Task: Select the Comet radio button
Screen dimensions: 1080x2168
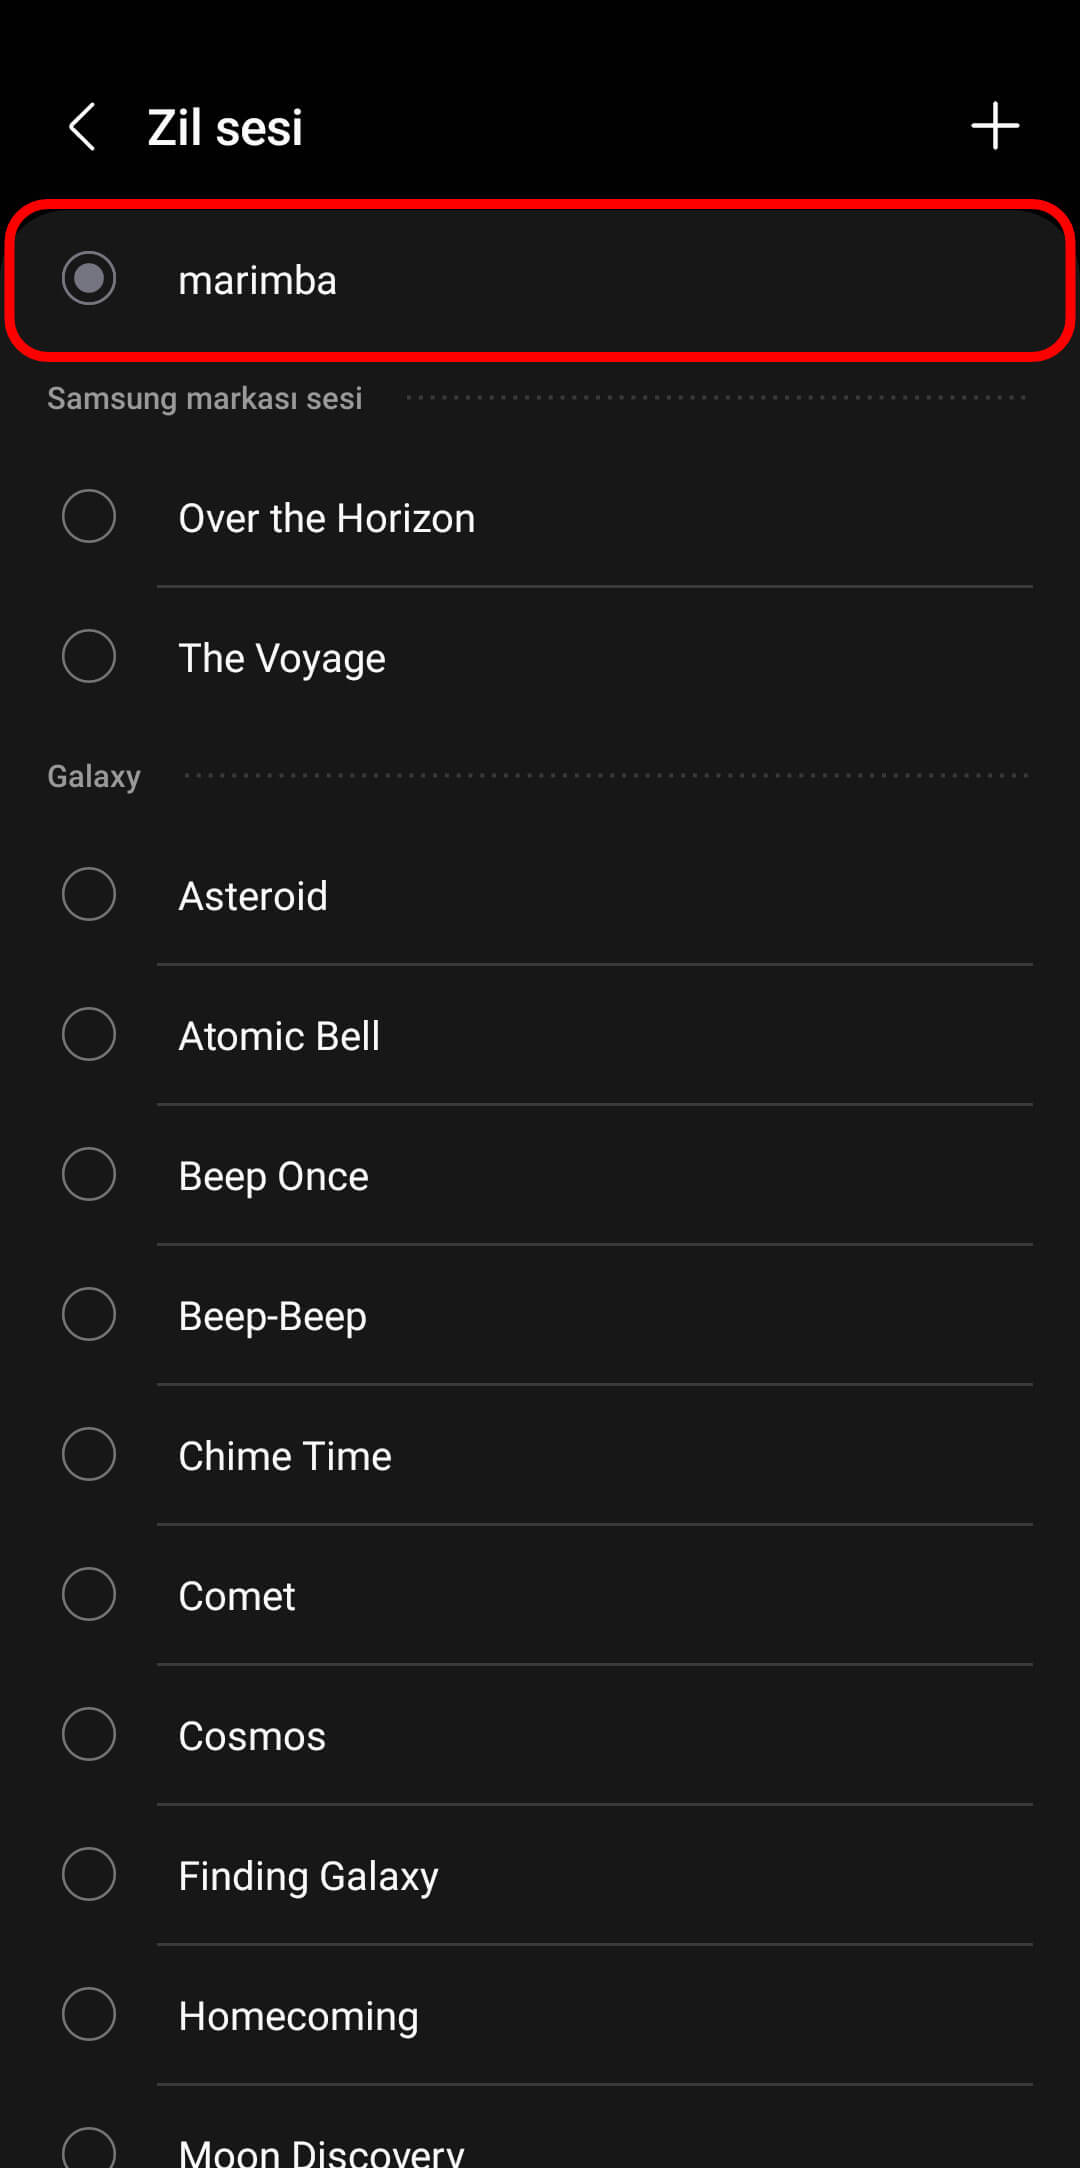Action: (x=89, y=1594)
